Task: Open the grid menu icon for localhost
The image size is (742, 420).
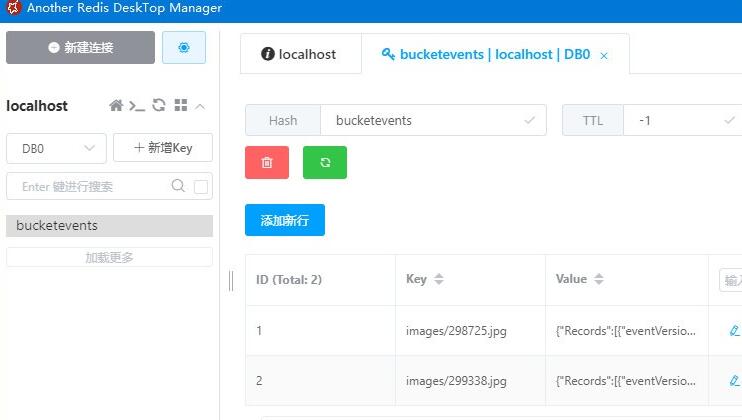Action: [x=181, y=105]
